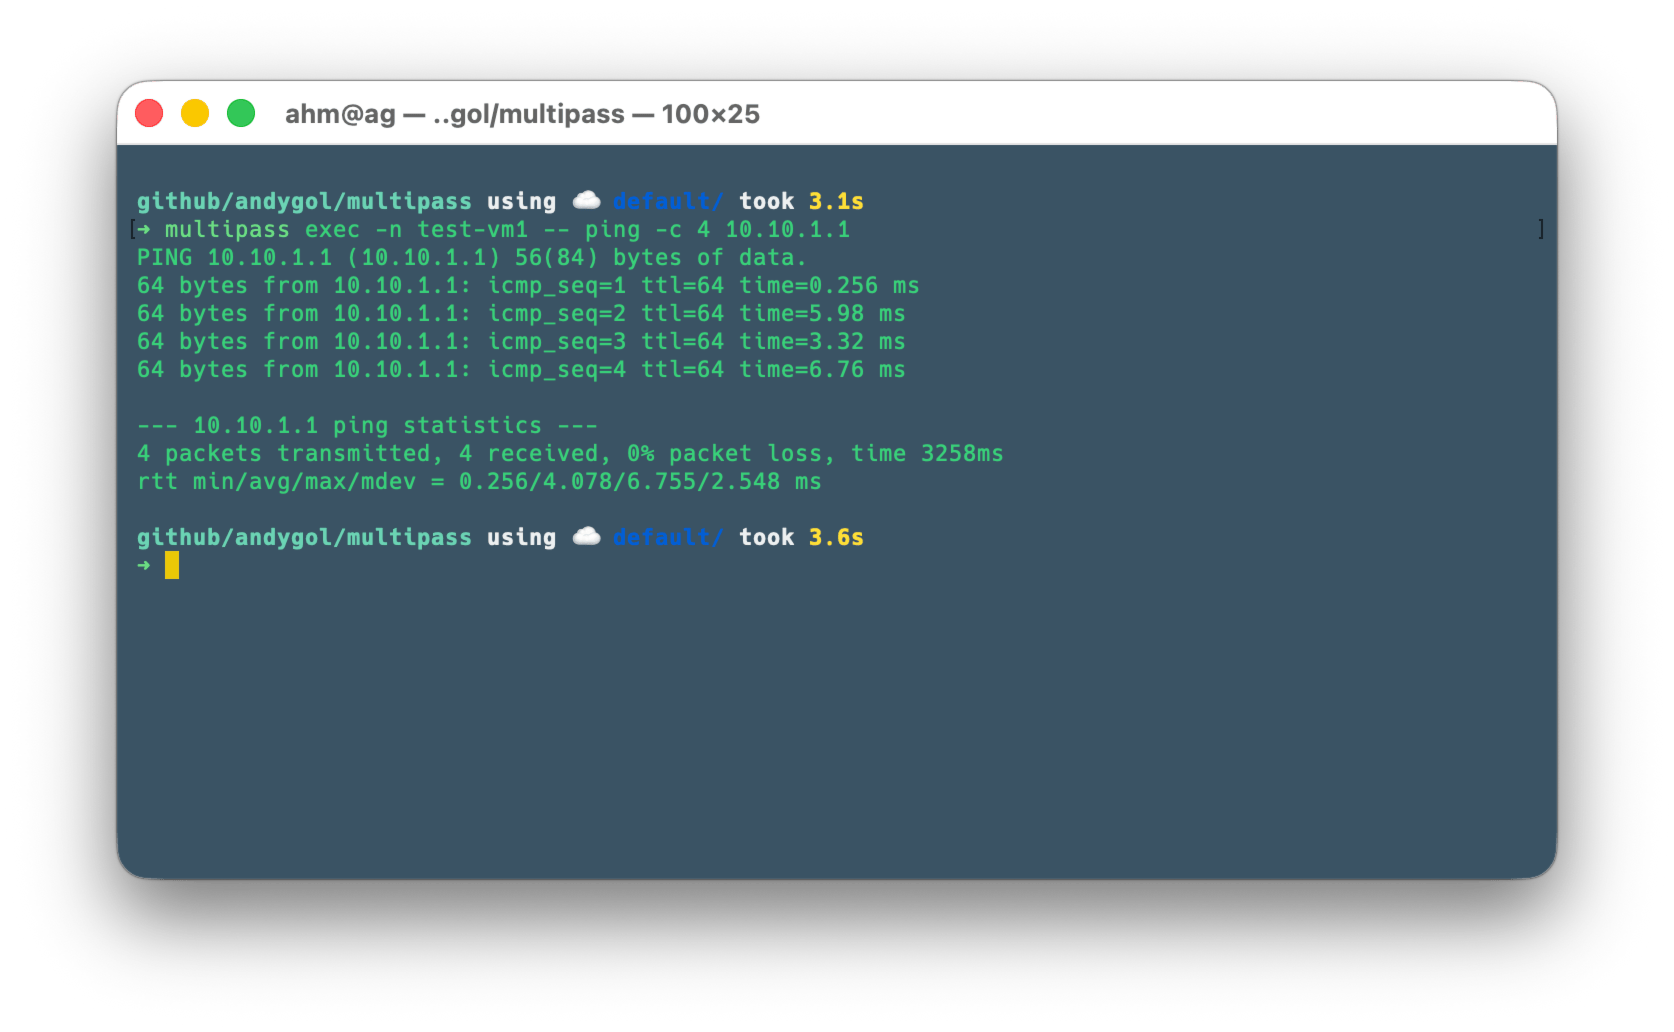1674x1032 pixels.
Task: Click the bold took 3.6s duration indicator
Action: [799, 536]
